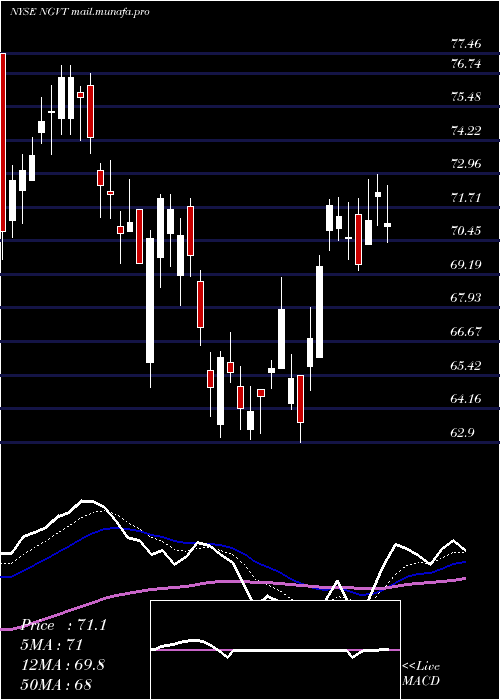Viewport: 500px width, 700px height.
Task: Click the 66.67 price label
Action: [x=466, y=332]
